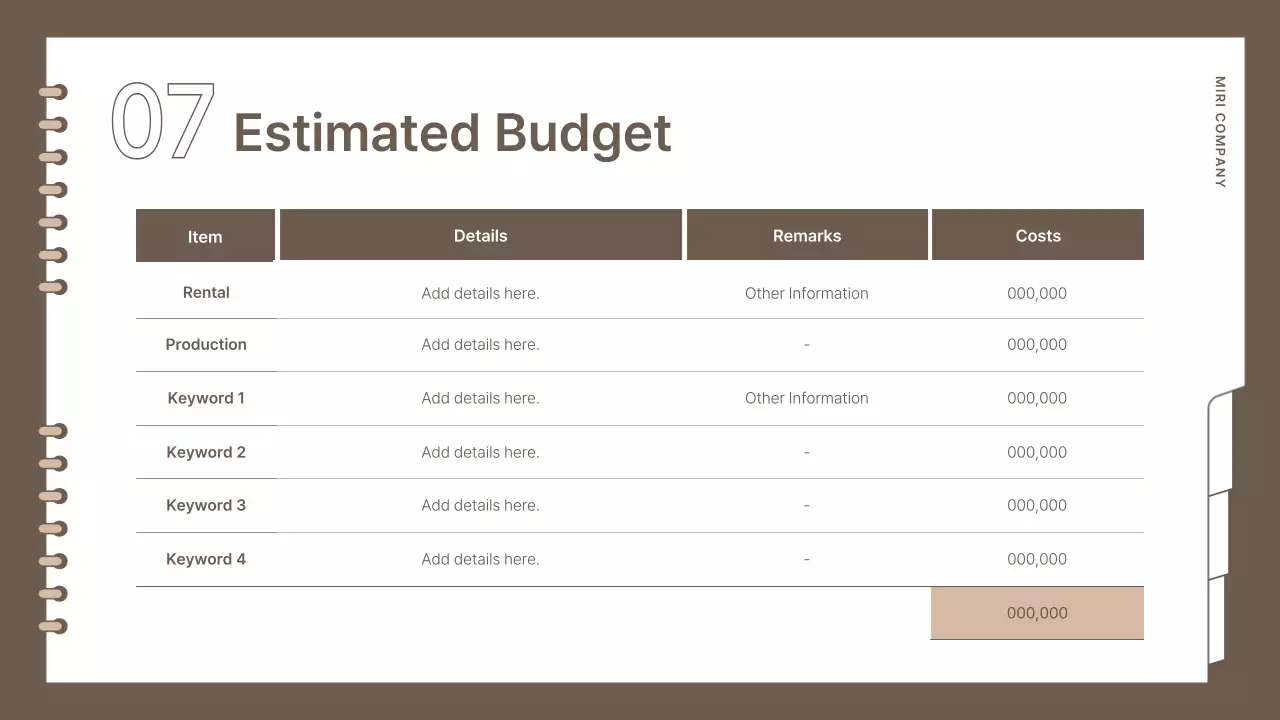Select the "Keyword 2" item cell
Image resolution: width=1280 pixels, height=720 pixels.
[206, 452]
